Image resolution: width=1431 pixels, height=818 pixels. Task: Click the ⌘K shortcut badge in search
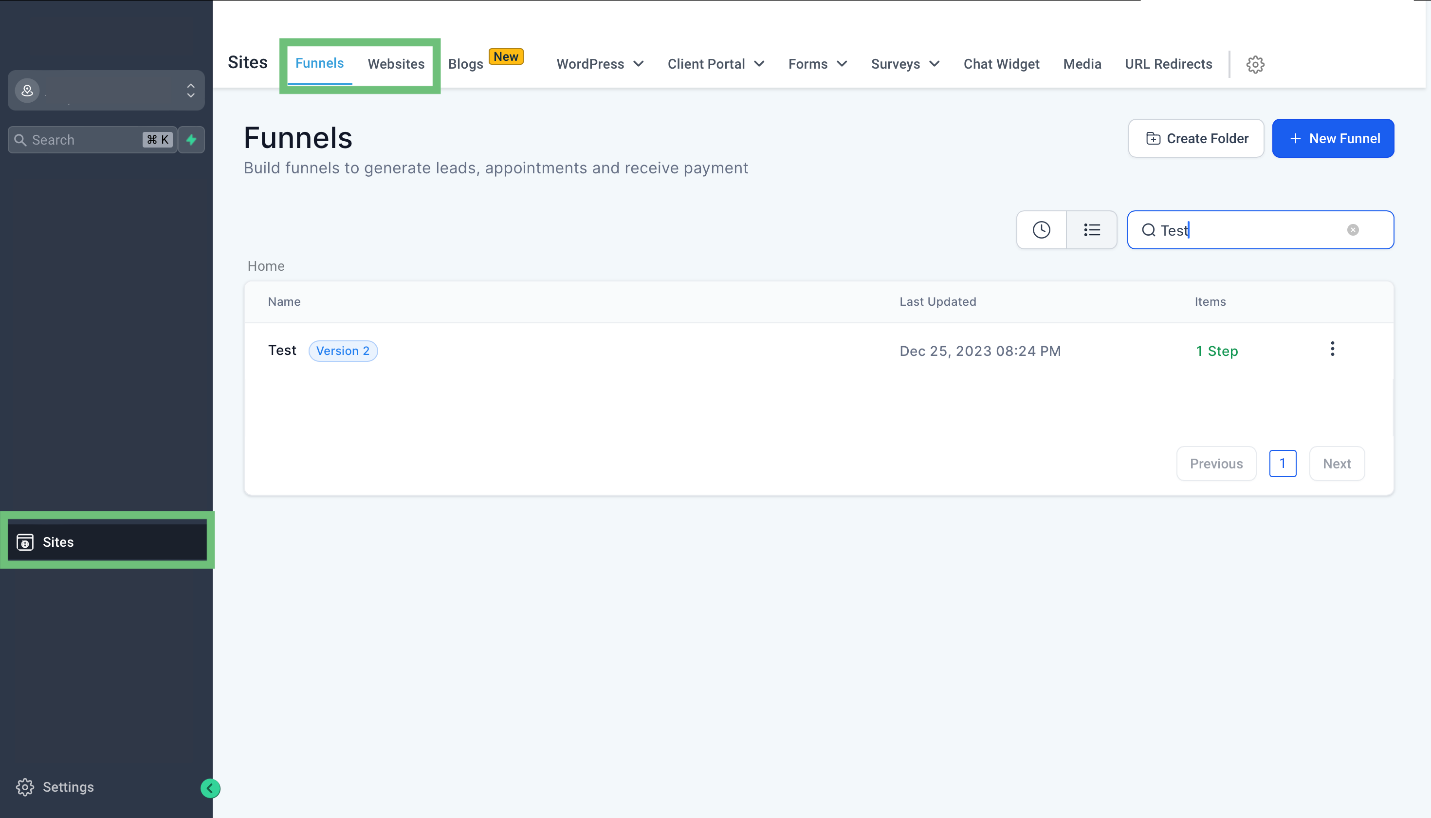tap(157, 140)
